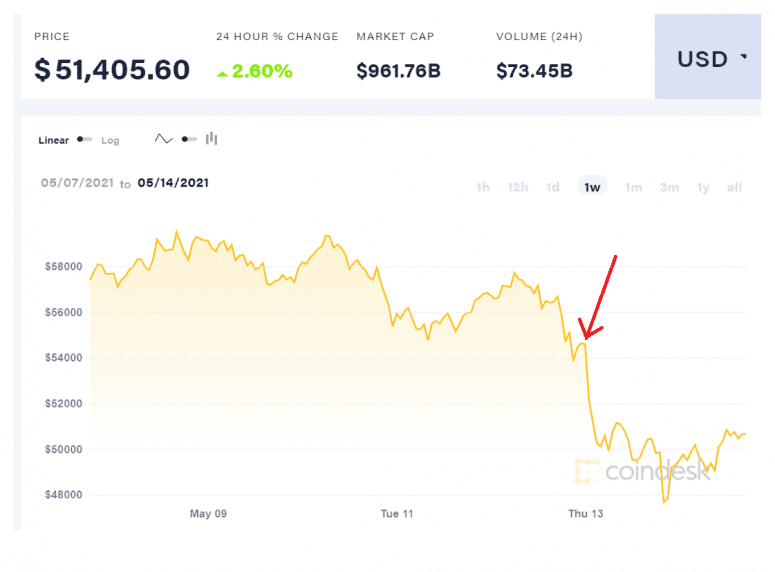Viewport: 775px width, 572px height.
Task: Select the candlestick bars icon
Action: 212,140
